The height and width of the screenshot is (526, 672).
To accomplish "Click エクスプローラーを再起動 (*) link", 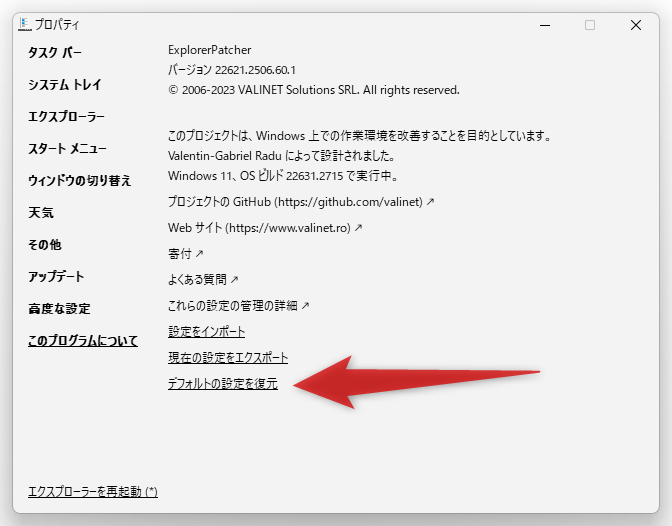I will pyautogui.click(x=93, y=491).
